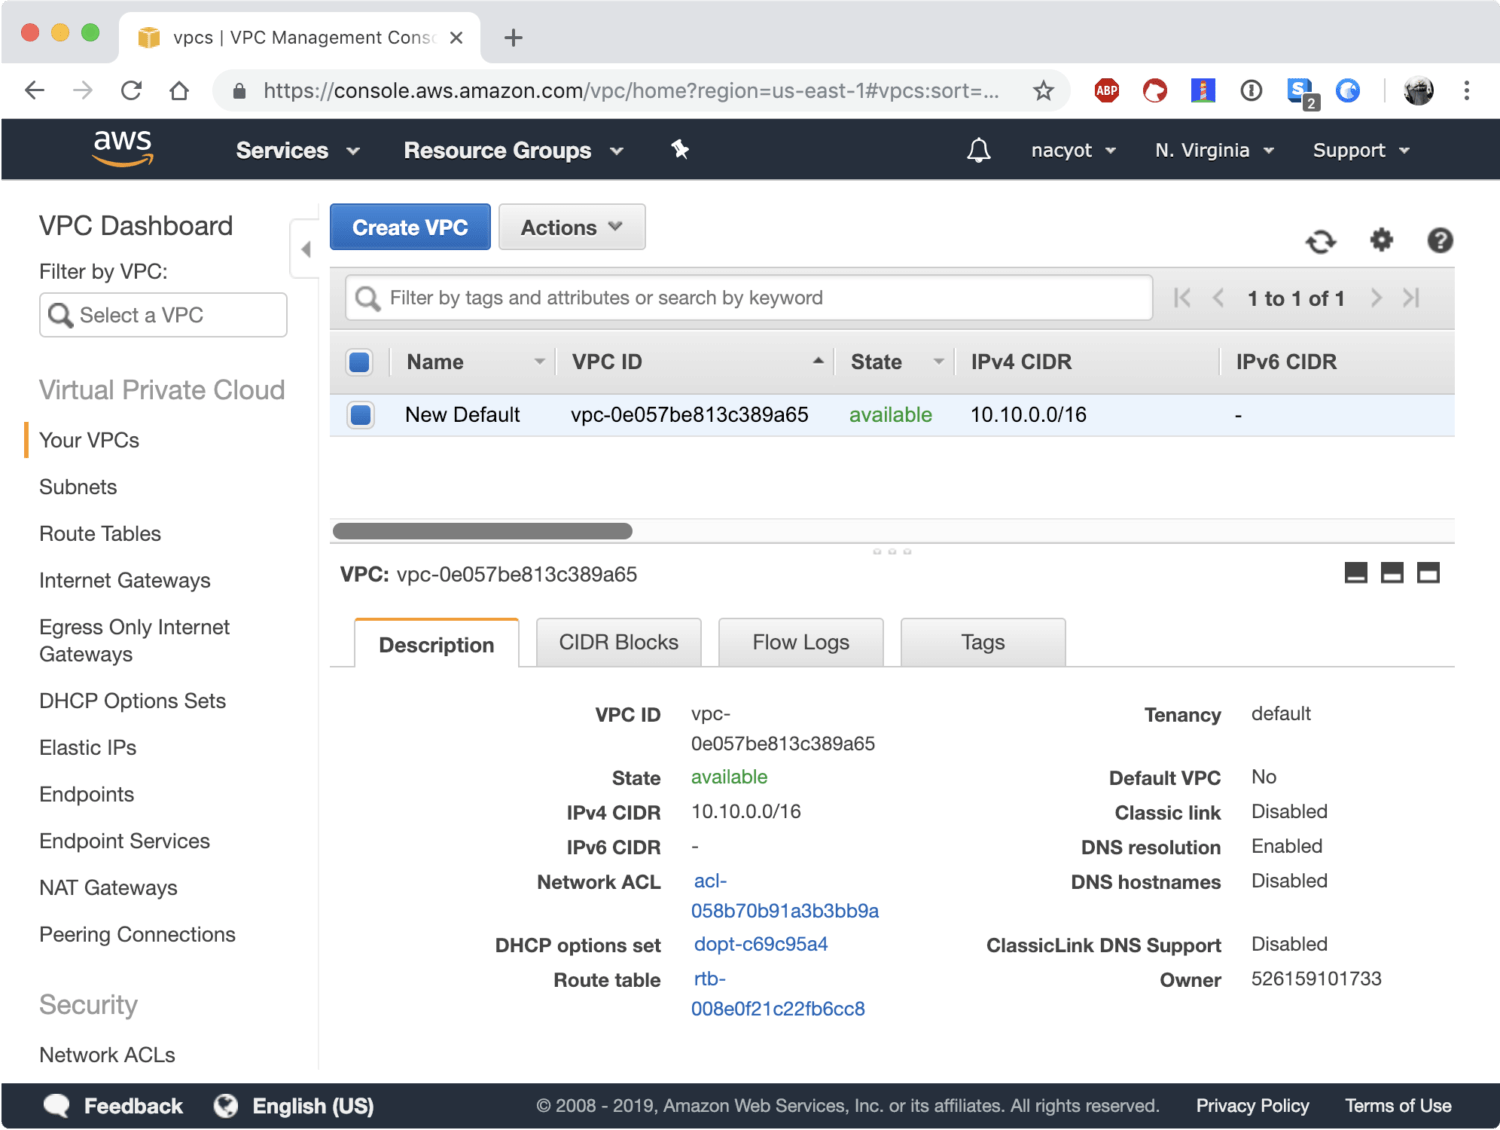Click the Feedback chat bubble icon
Viewport: 1500px width, 1130px height.
click(x=57, y=1105)
